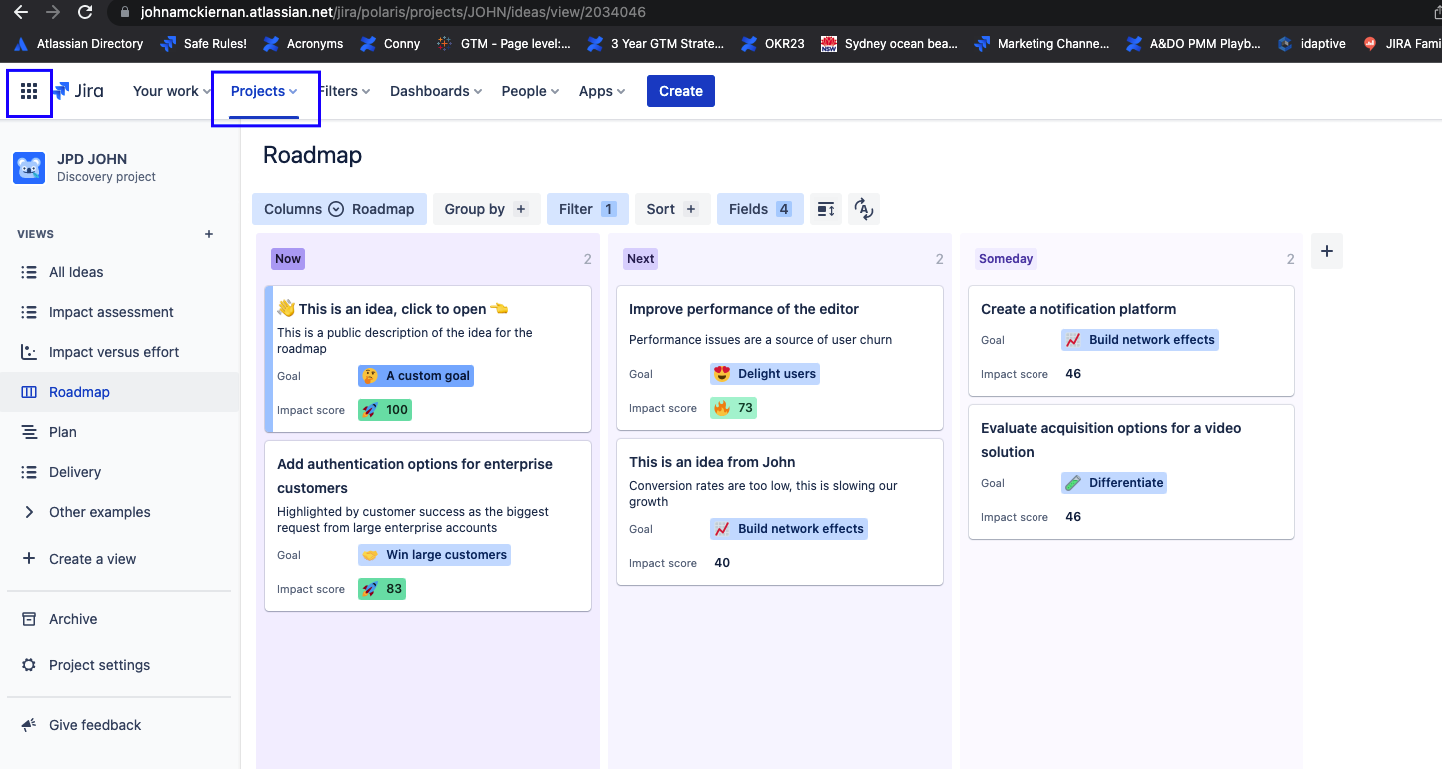
Task: Click the blue Create button
Action: [x=680, y=91]
